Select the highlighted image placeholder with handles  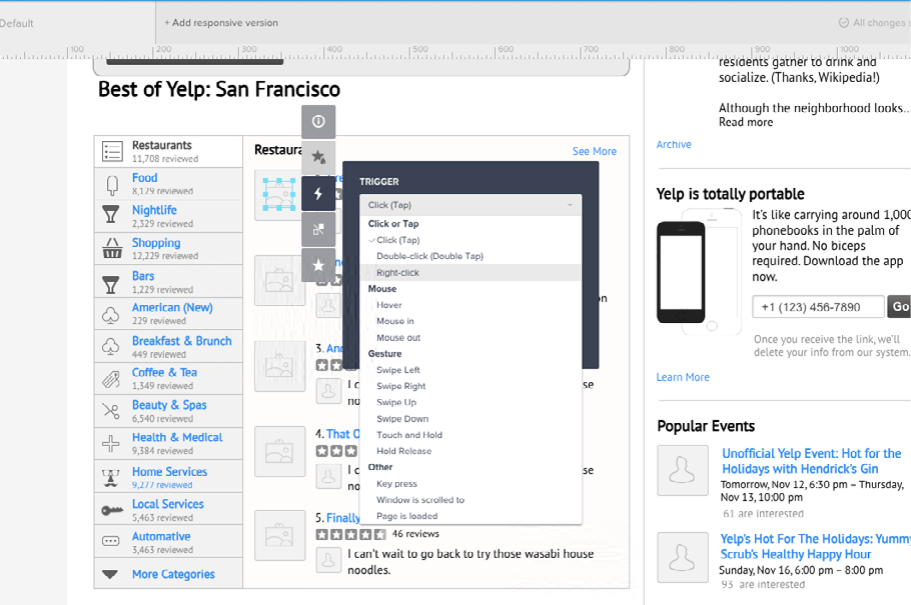[279, 195]
